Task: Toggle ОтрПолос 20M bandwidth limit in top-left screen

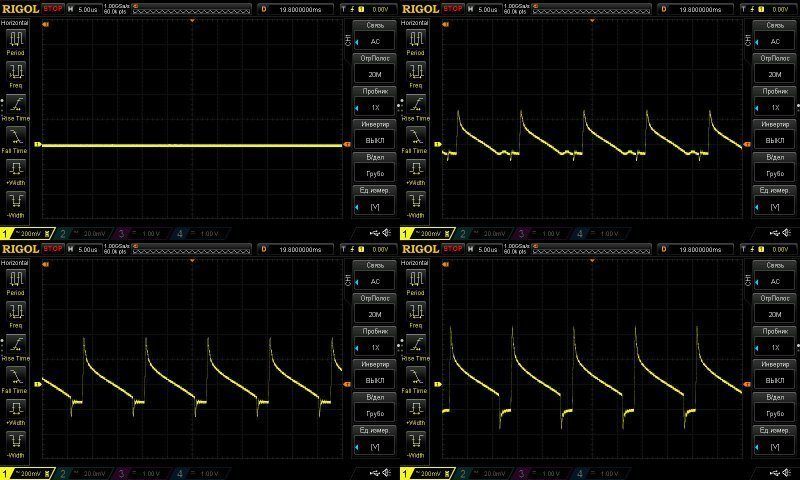Action: coord(375,68)
